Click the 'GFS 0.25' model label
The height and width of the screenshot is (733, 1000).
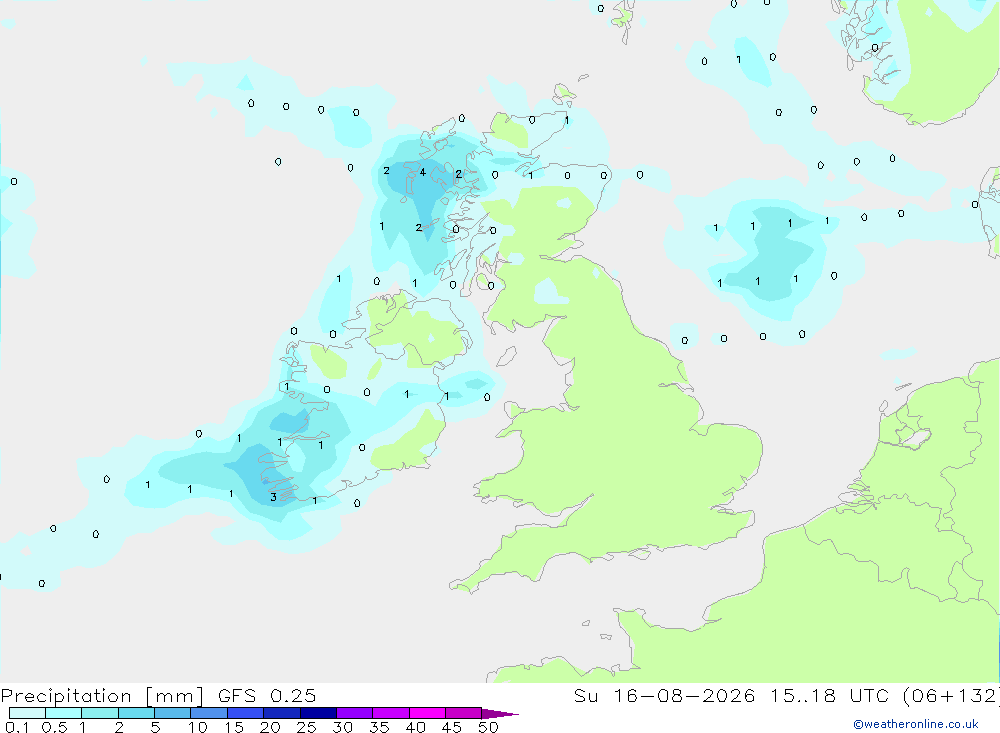[267, 695]
